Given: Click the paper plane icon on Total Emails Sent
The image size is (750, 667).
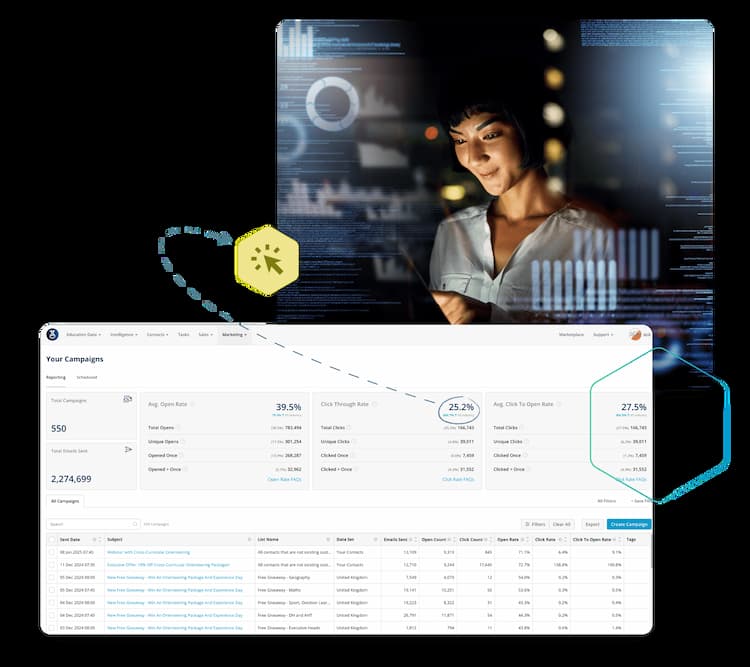Looking at the screenshot, I should [128, 450].
